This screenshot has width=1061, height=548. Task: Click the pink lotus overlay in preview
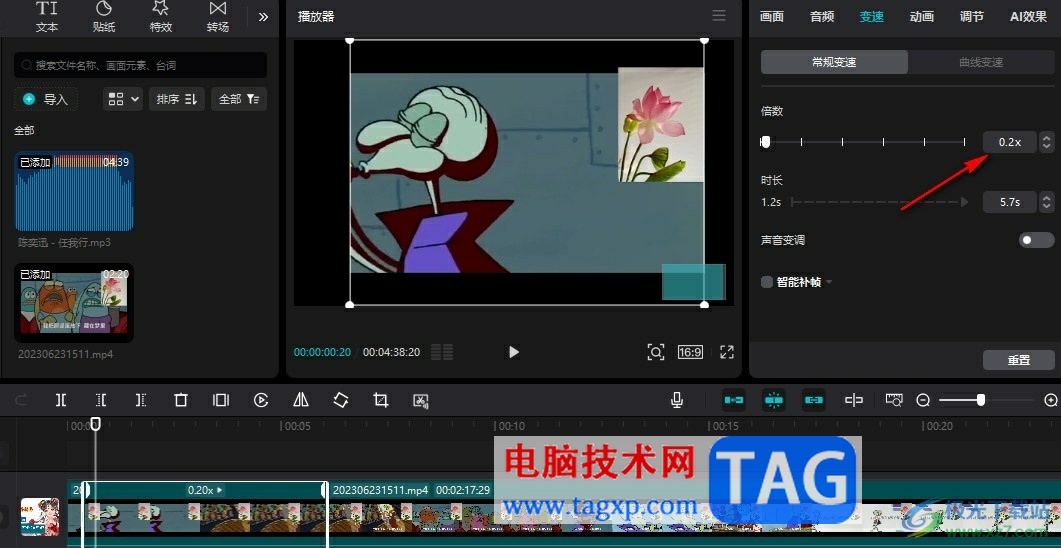click(x=660, y=124)
